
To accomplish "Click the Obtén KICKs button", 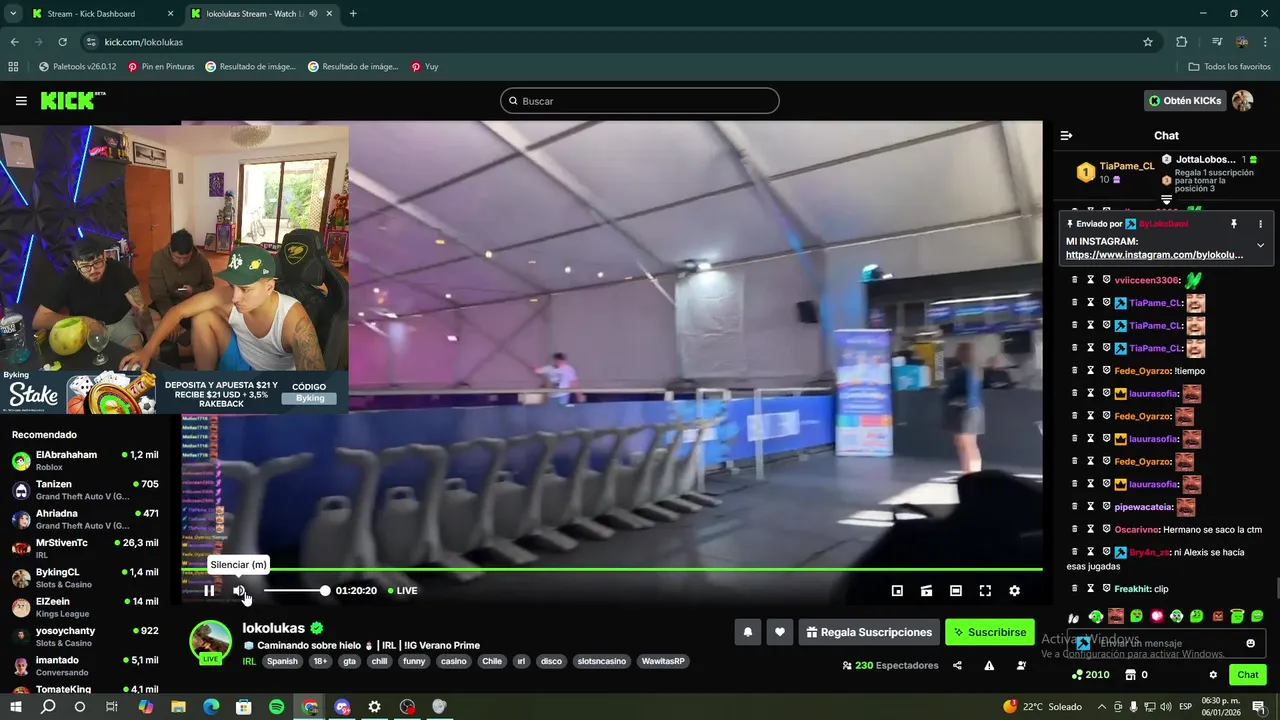I will click(1185, 100).
